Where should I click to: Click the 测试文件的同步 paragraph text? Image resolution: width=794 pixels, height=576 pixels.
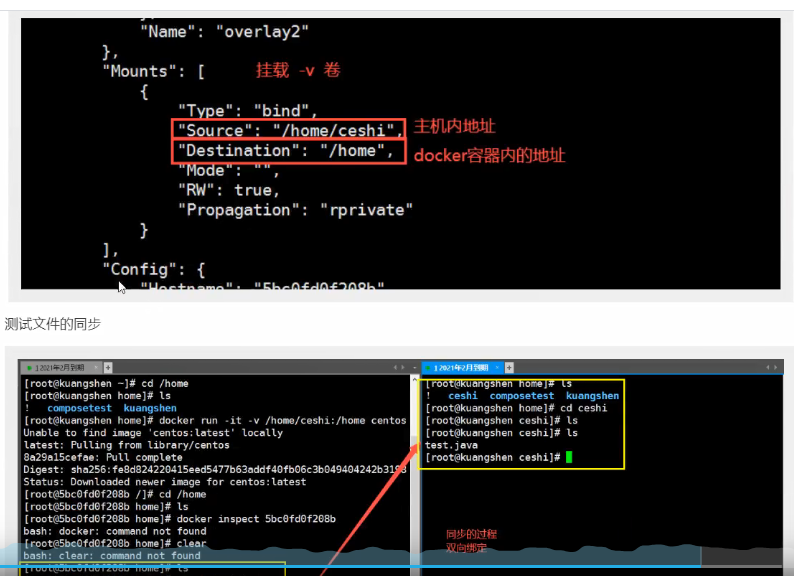[53, 324]
